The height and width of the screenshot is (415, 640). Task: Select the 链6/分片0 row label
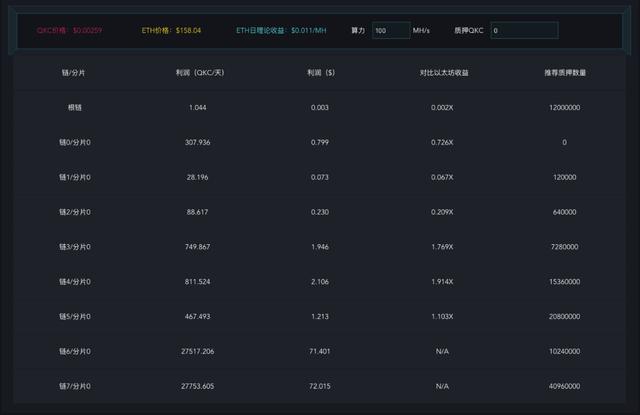[x=75, y=351]
